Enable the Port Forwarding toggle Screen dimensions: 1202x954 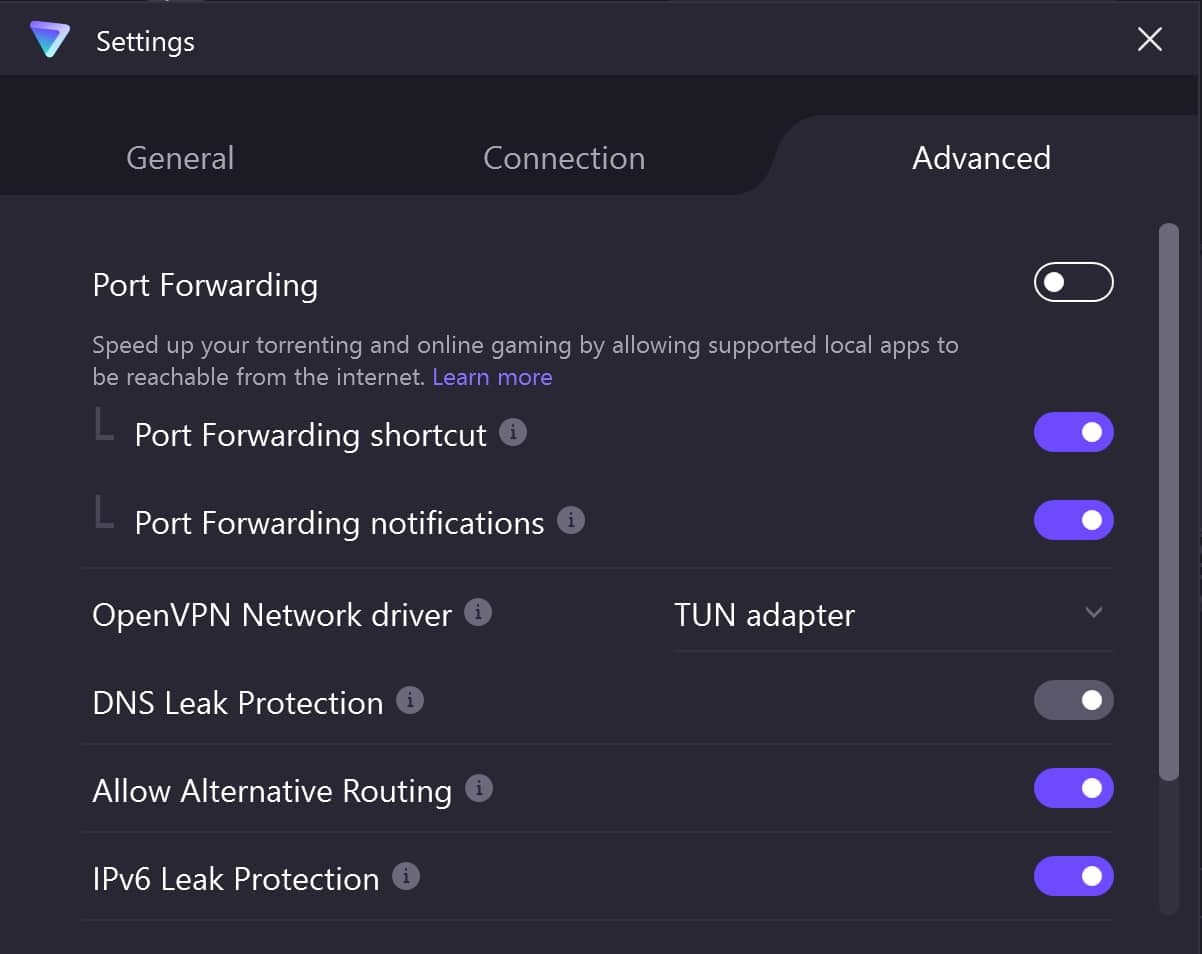pyautogui.click(x=1073, y=282)
